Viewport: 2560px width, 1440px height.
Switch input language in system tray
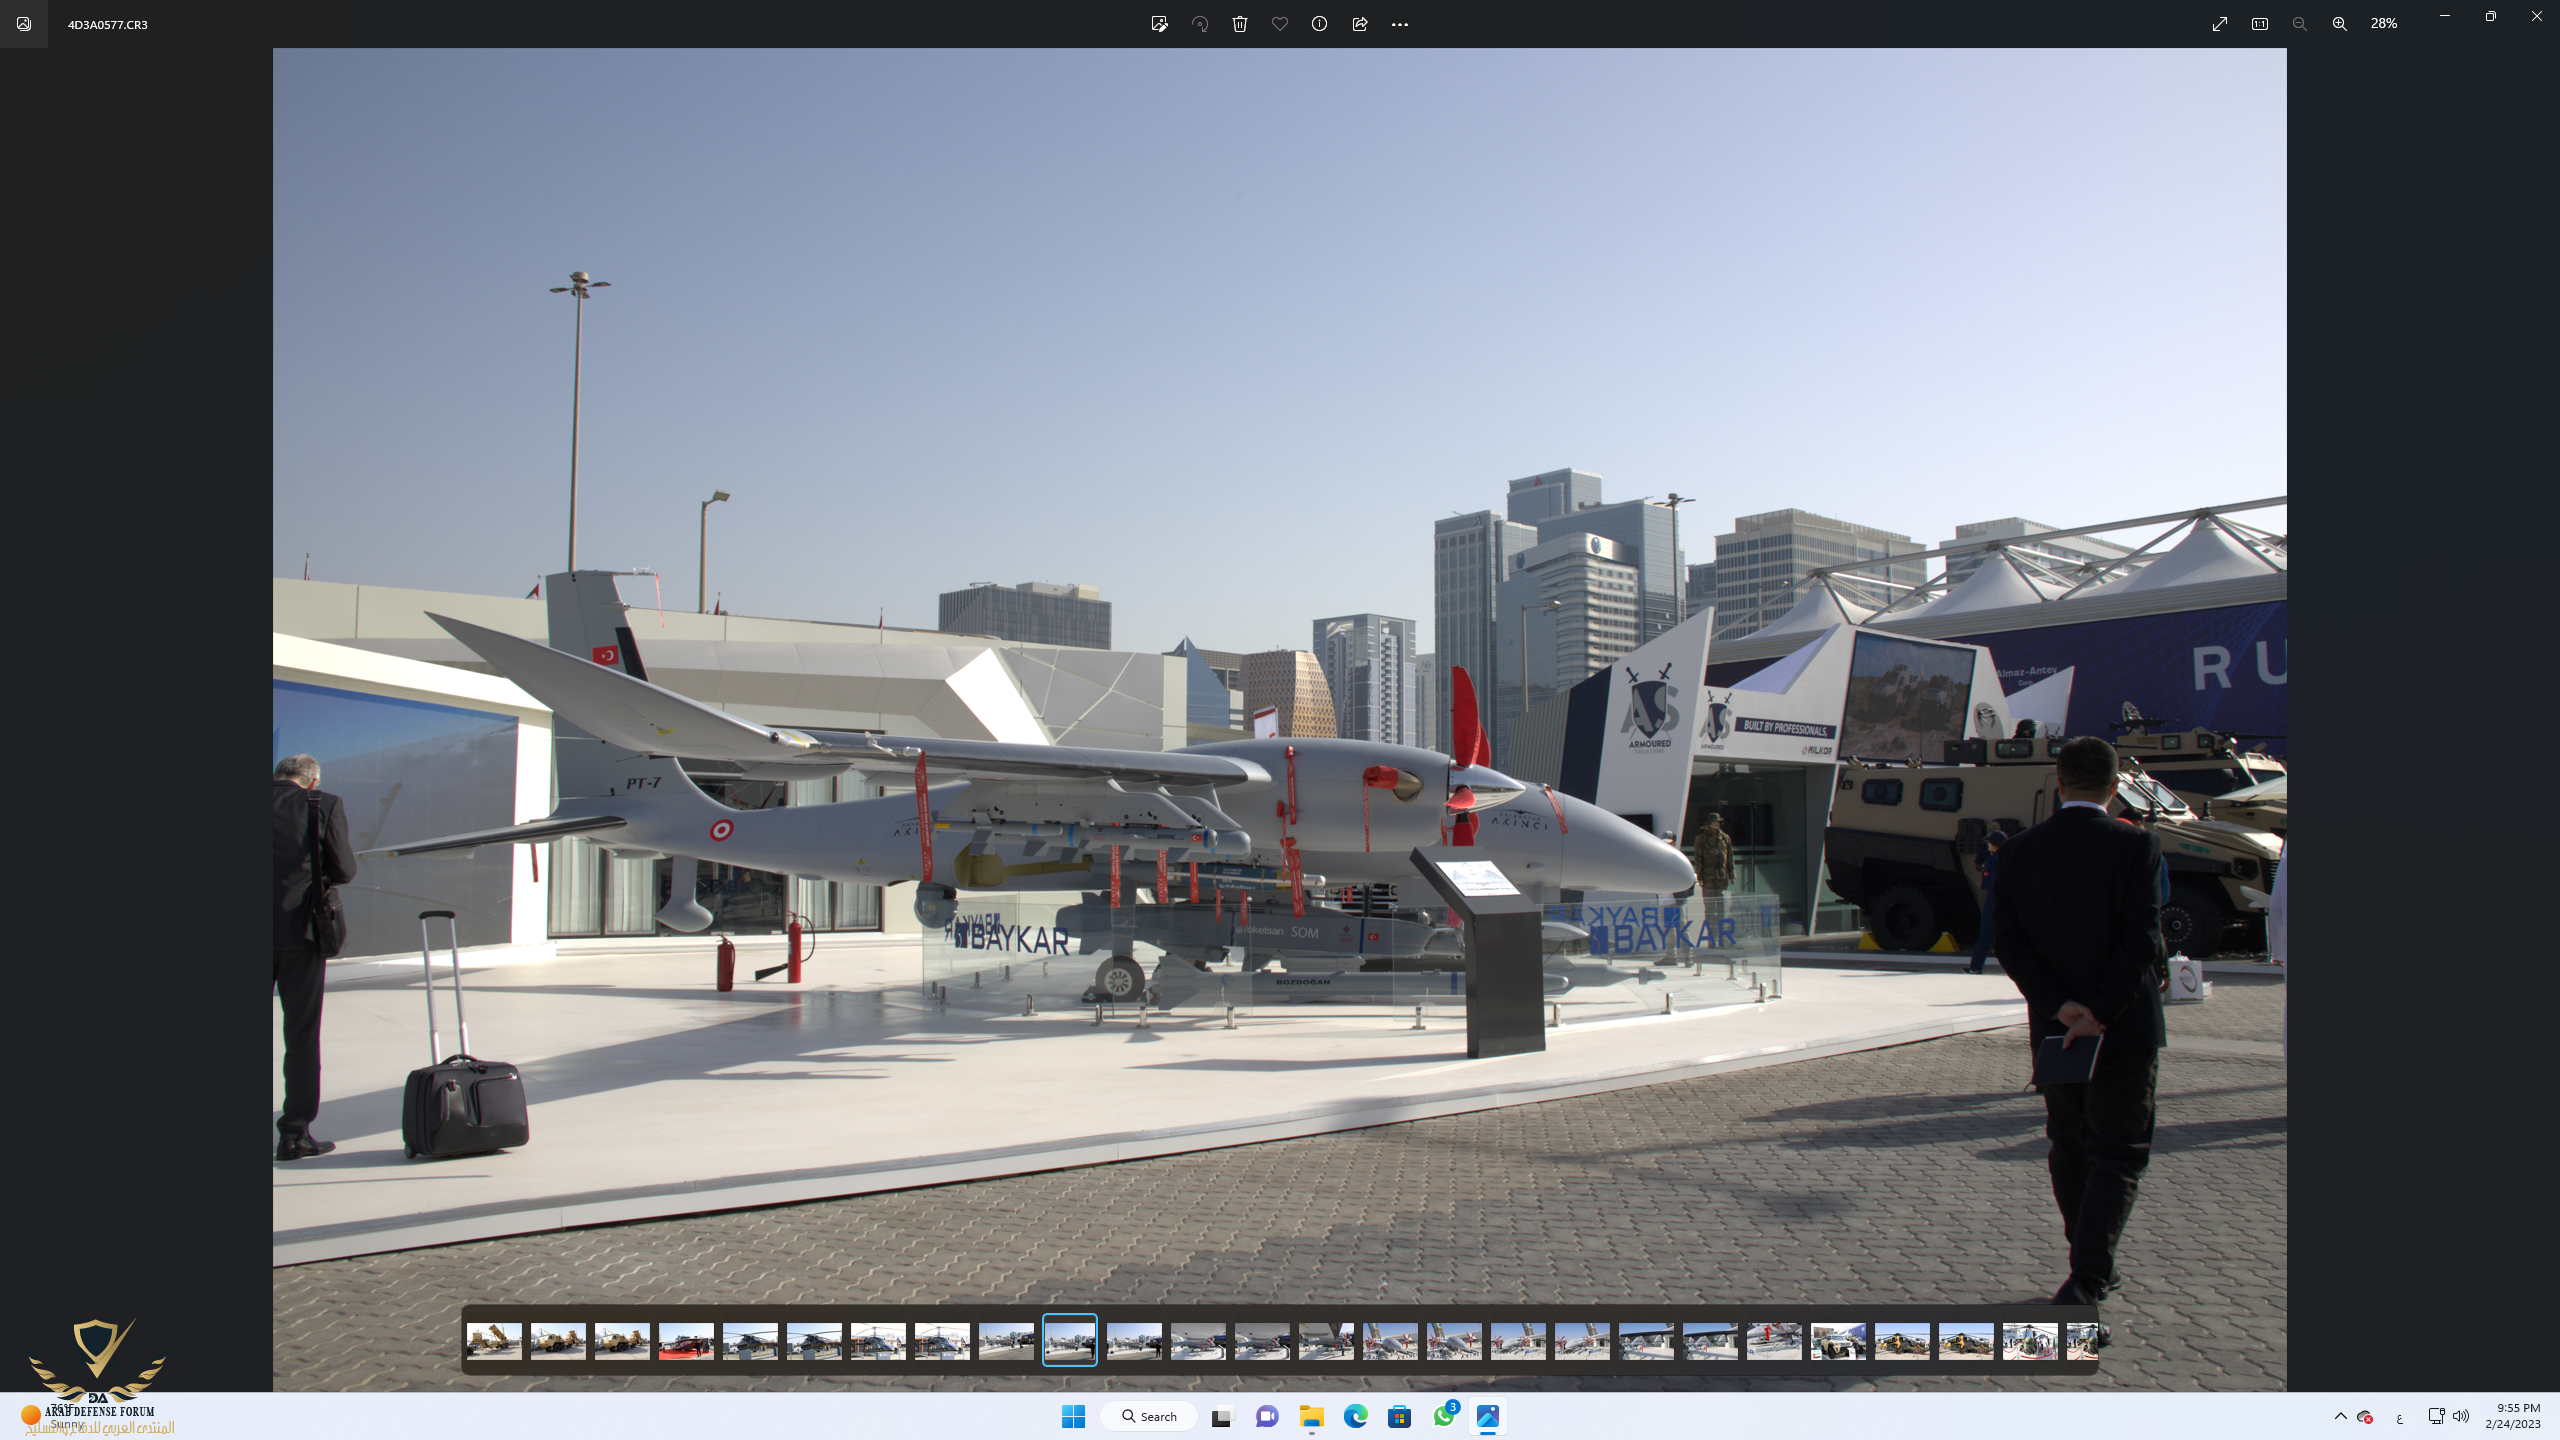2399,1417
